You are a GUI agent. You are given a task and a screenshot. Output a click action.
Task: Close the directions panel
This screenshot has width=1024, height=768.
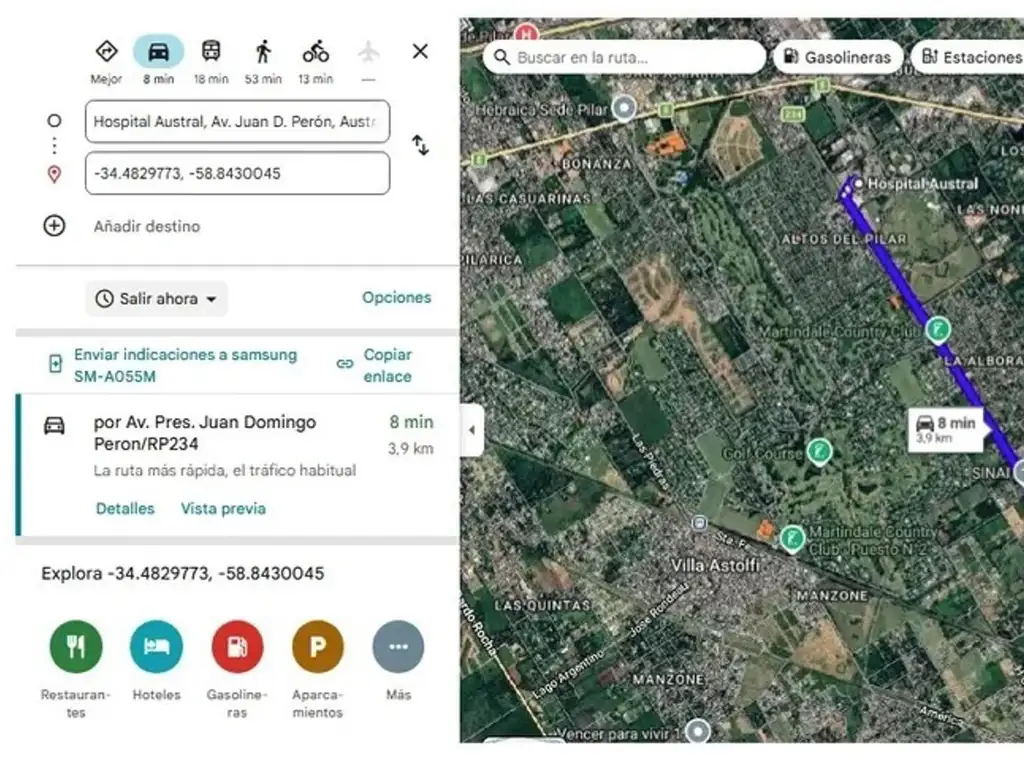point(420,51)
